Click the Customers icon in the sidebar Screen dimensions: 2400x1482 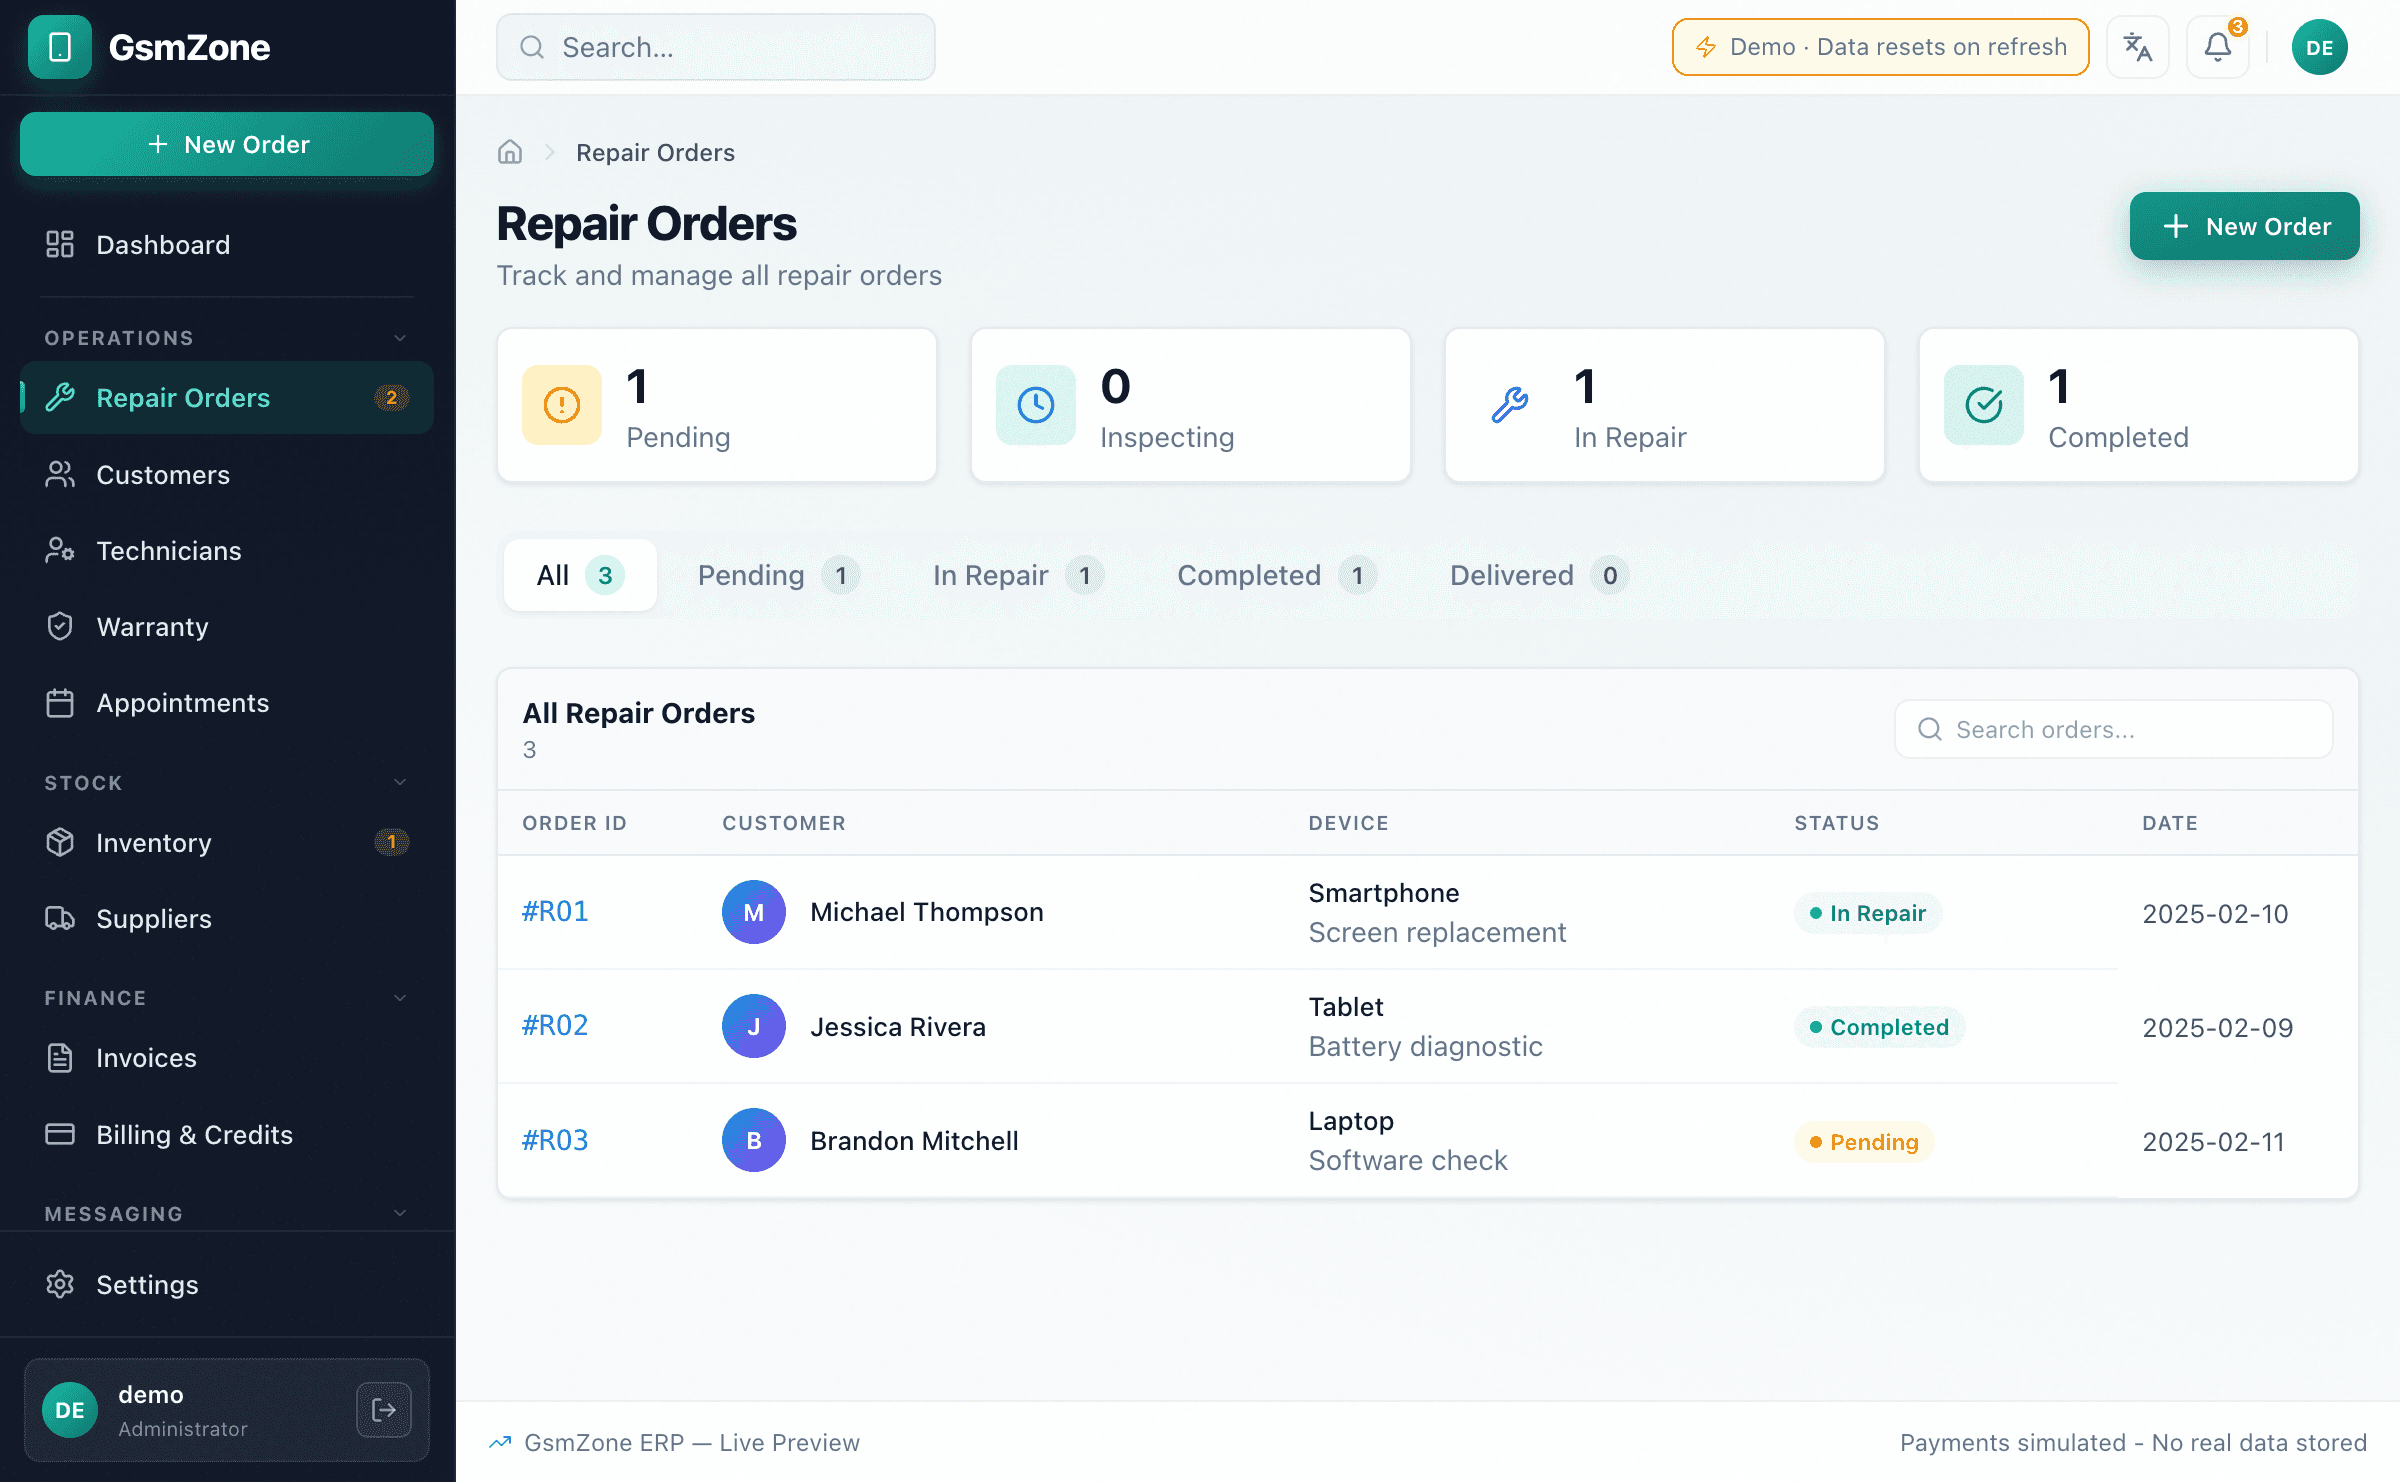(61, 475)
